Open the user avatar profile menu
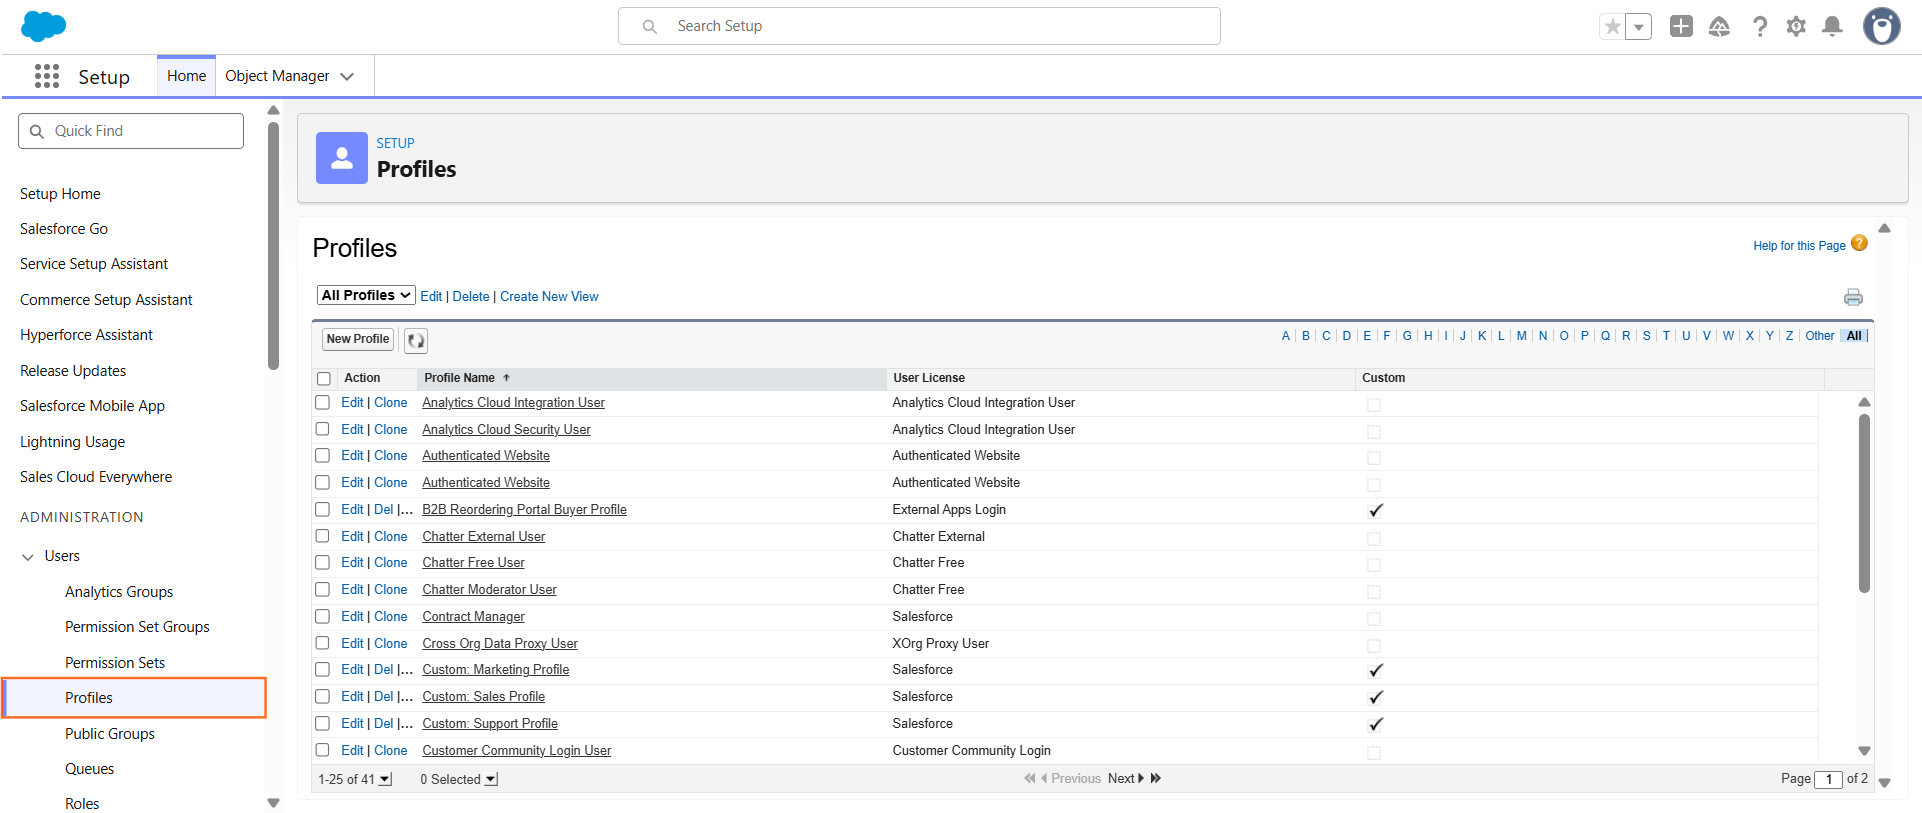1922x813 pixels. click(x=1881, y=26)
